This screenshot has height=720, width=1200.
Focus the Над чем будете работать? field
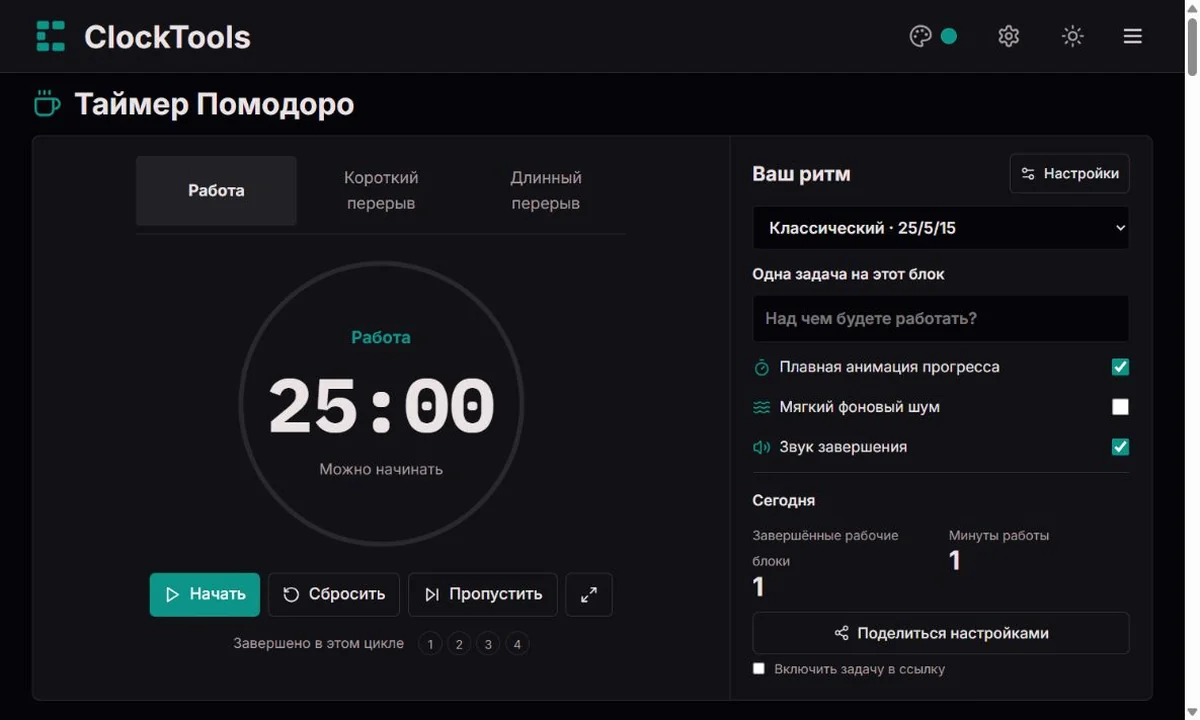(x=941, y=318)
